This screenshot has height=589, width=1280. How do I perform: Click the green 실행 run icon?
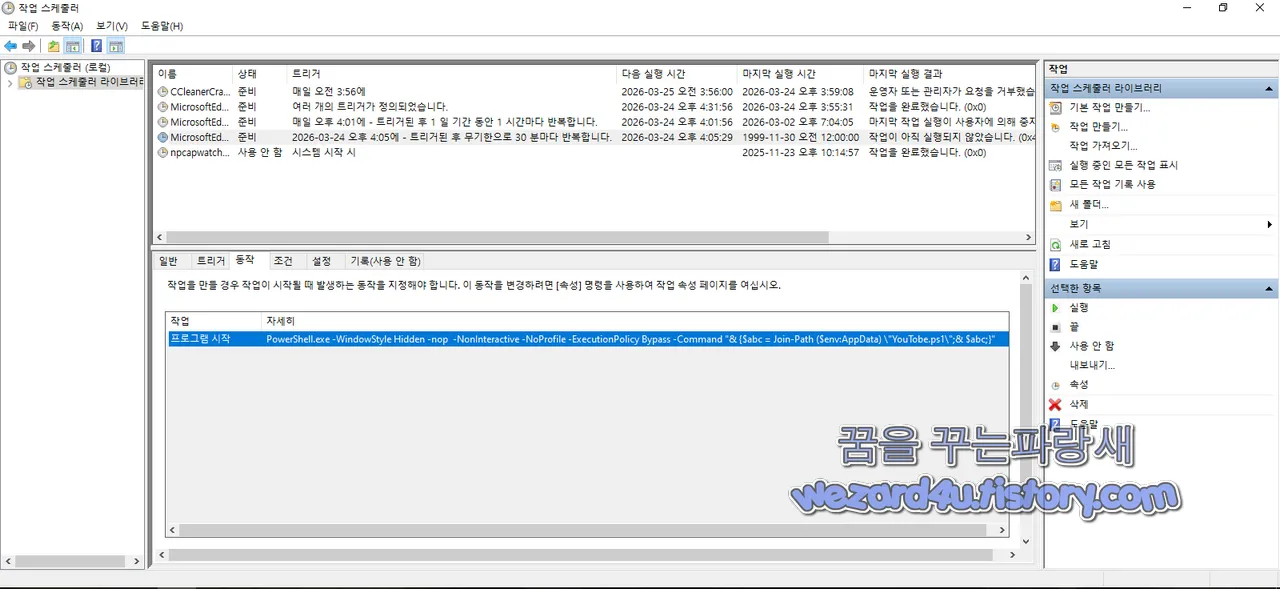(x=1055, y=307)
